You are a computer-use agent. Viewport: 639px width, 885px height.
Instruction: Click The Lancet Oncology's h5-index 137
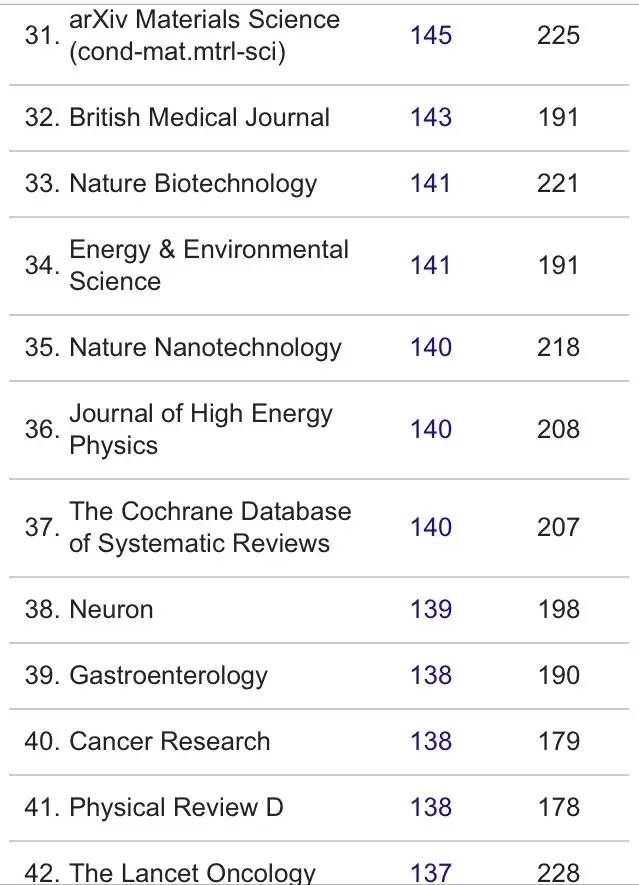click(x=431, y=873)
